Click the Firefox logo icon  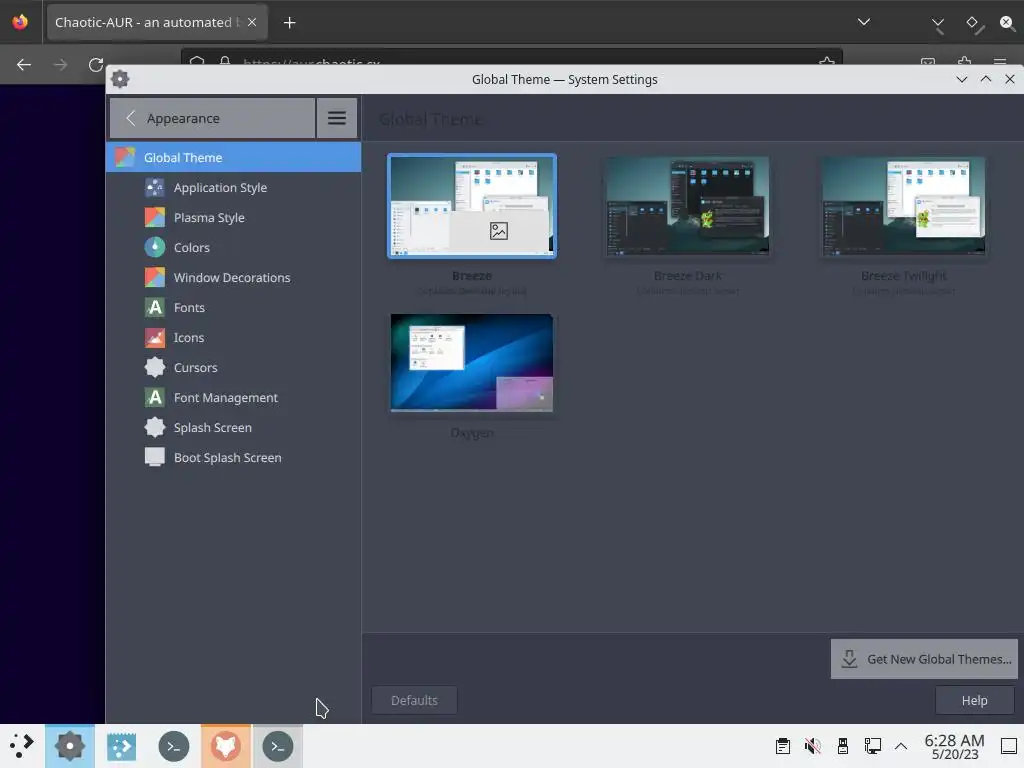pyautogui.click(x=20, y=22)
